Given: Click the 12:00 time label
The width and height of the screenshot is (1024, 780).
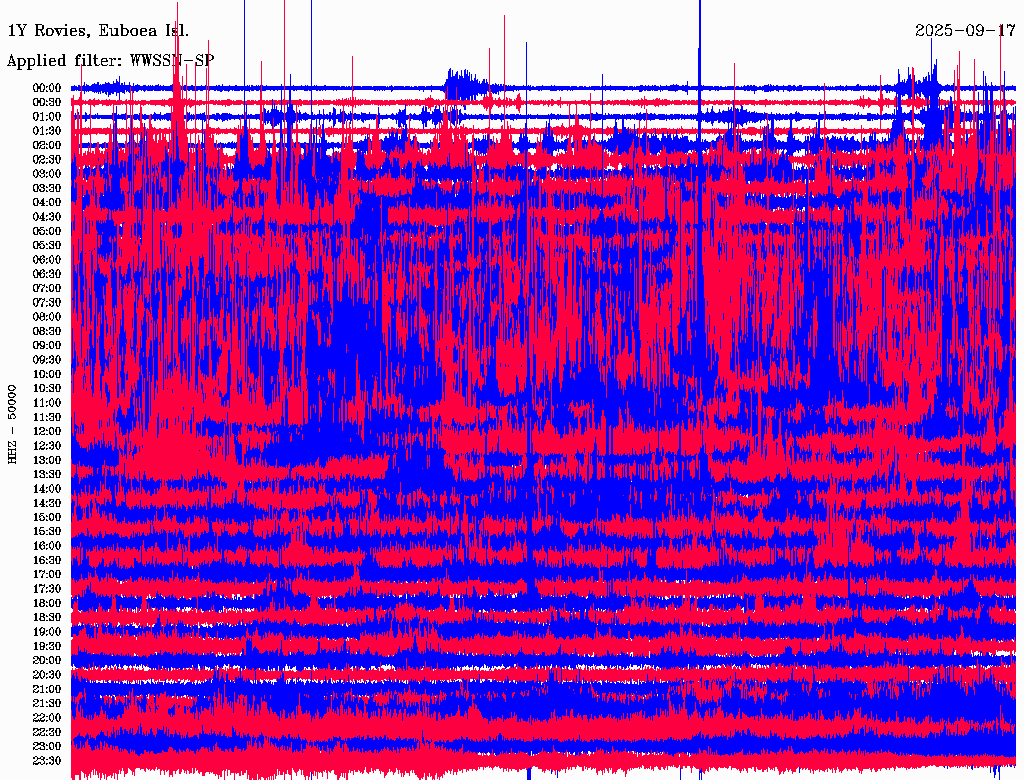Looking at the screenshot, I should click(x=47, y=431).
